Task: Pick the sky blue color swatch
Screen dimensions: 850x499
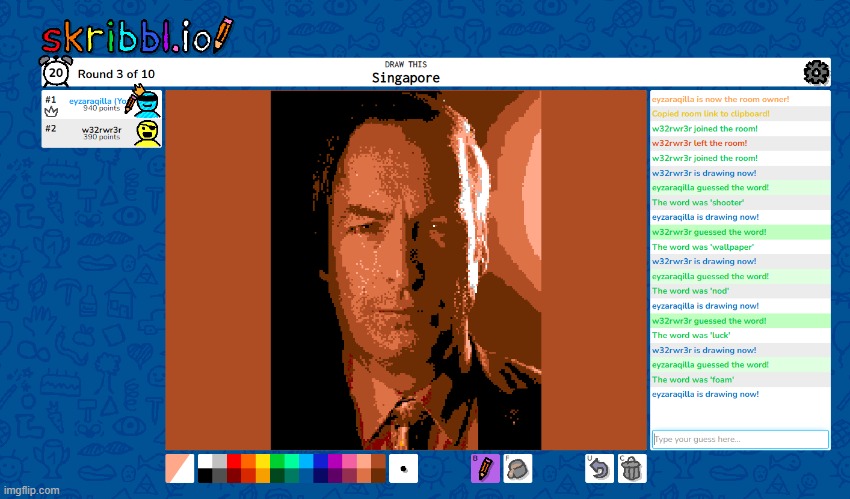Action: coord(306,461)
